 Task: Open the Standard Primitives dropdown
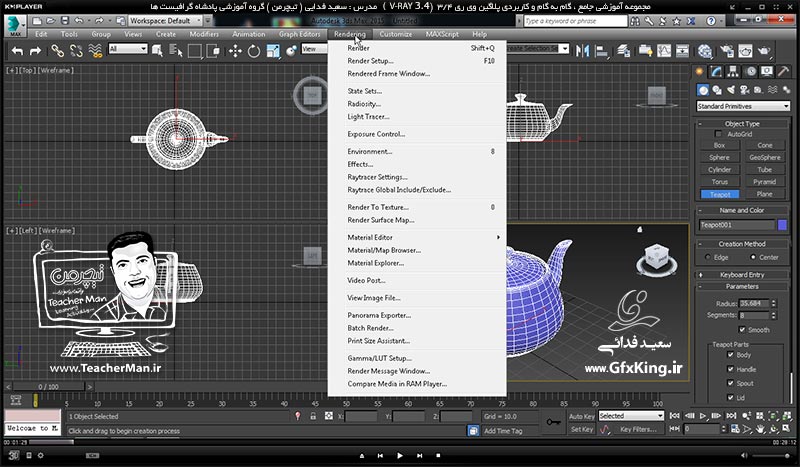pos(743,106)
